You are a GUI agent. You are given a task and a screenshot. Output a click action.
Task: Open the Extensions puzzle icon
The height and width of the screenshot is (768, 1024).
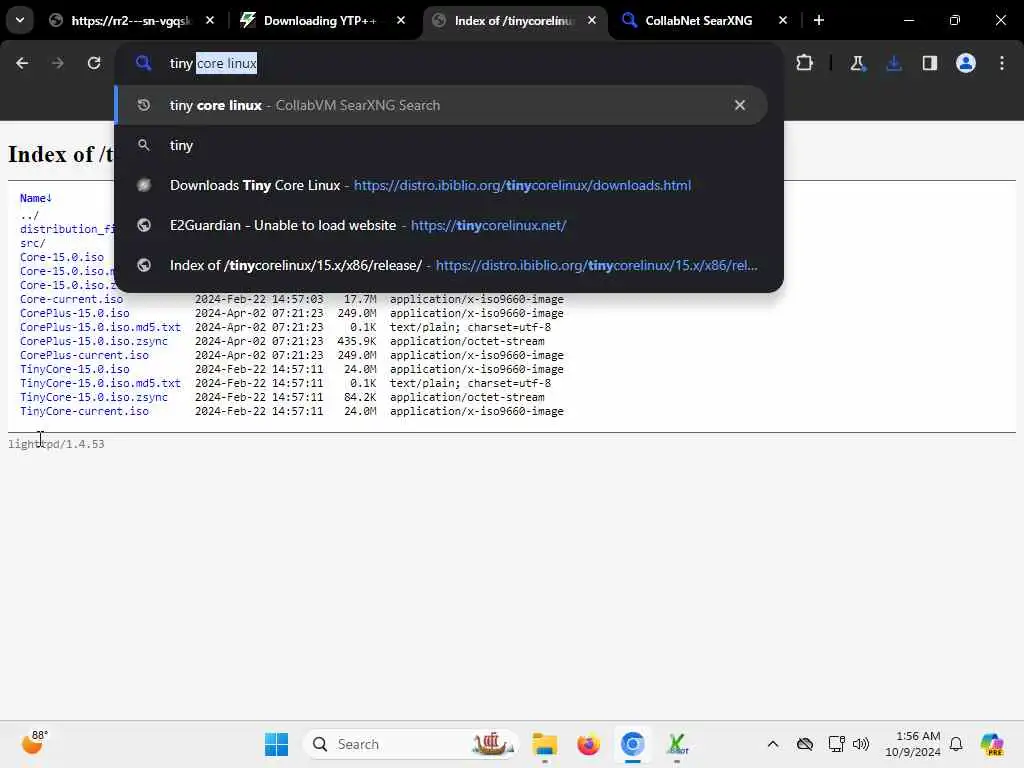805,63
